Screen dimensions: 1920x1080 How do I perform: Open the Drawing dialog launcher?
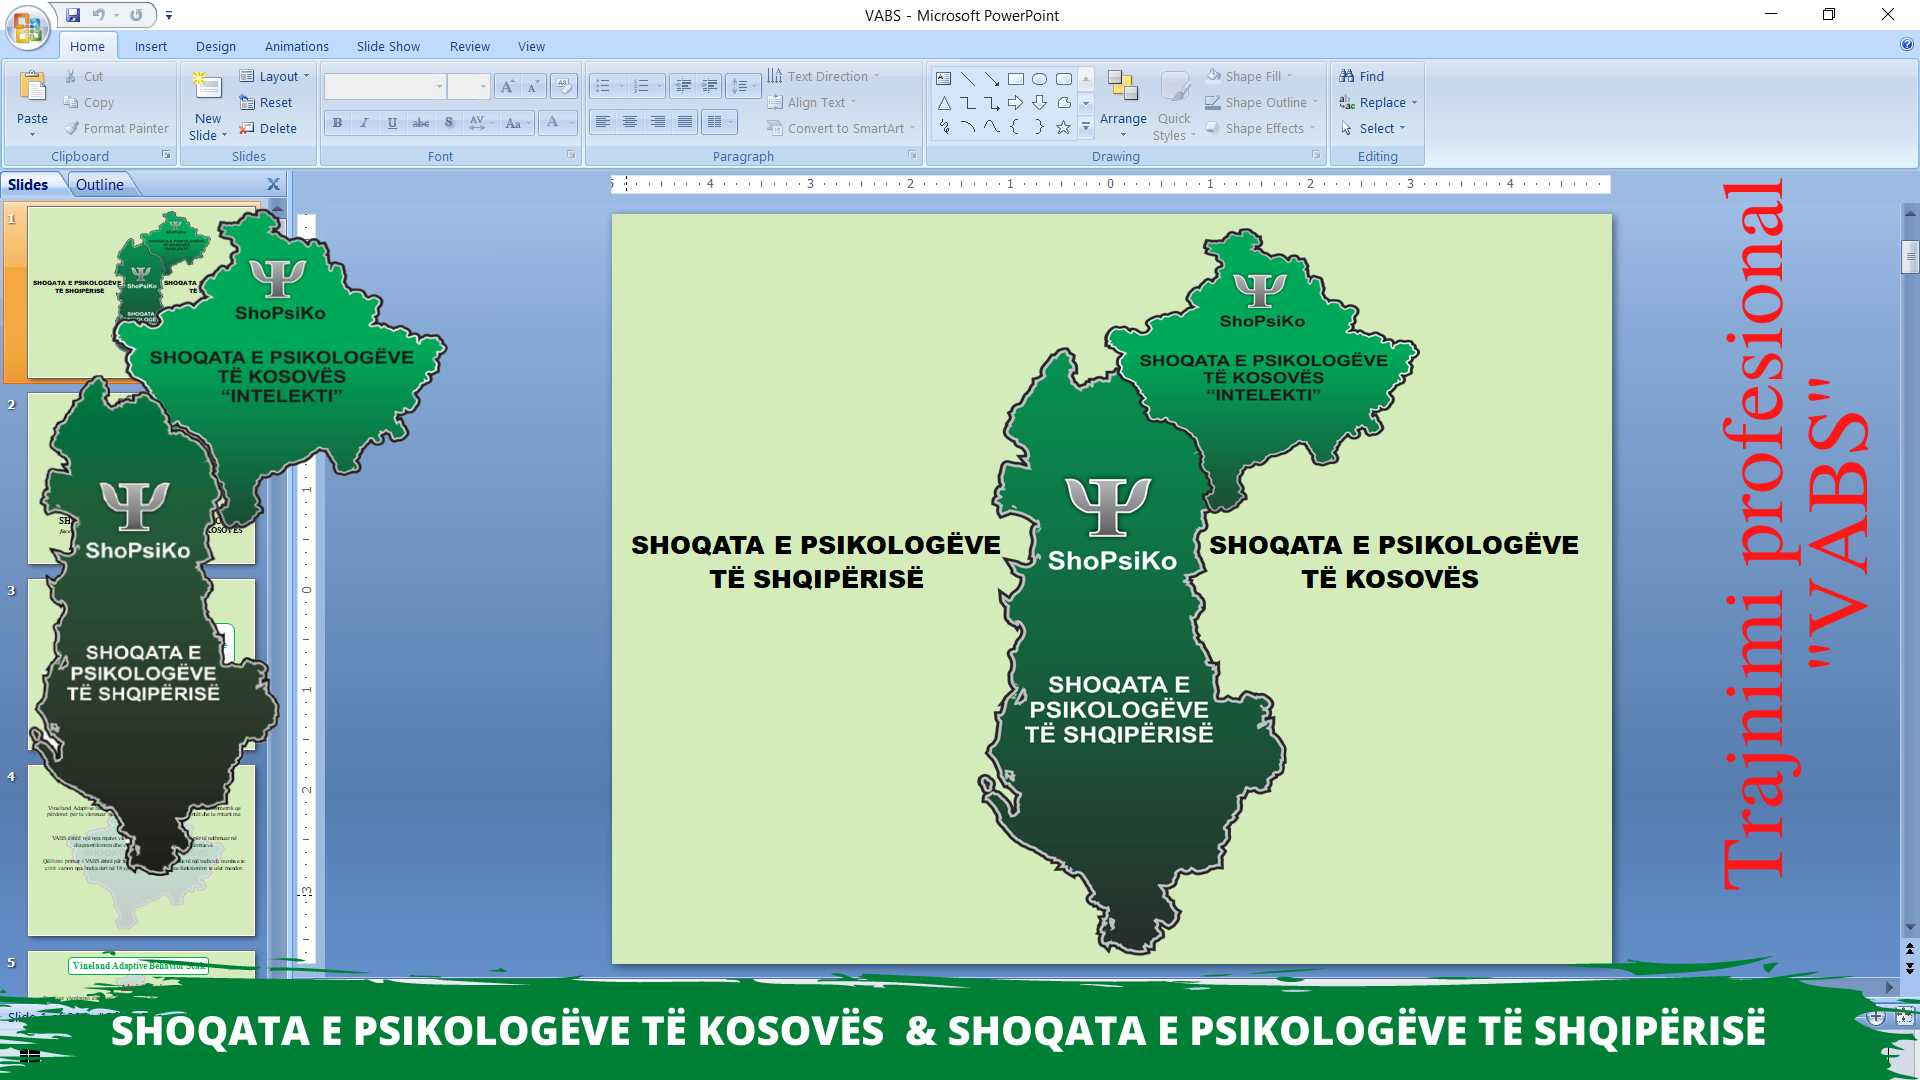[1316, 155]
